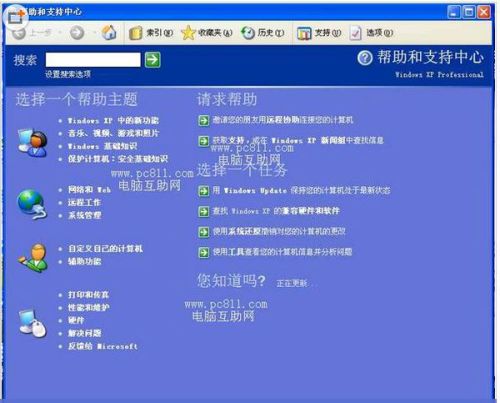Open 查找兼容硬件和软件 task link

pyautogui.click(x=276, y=211)
